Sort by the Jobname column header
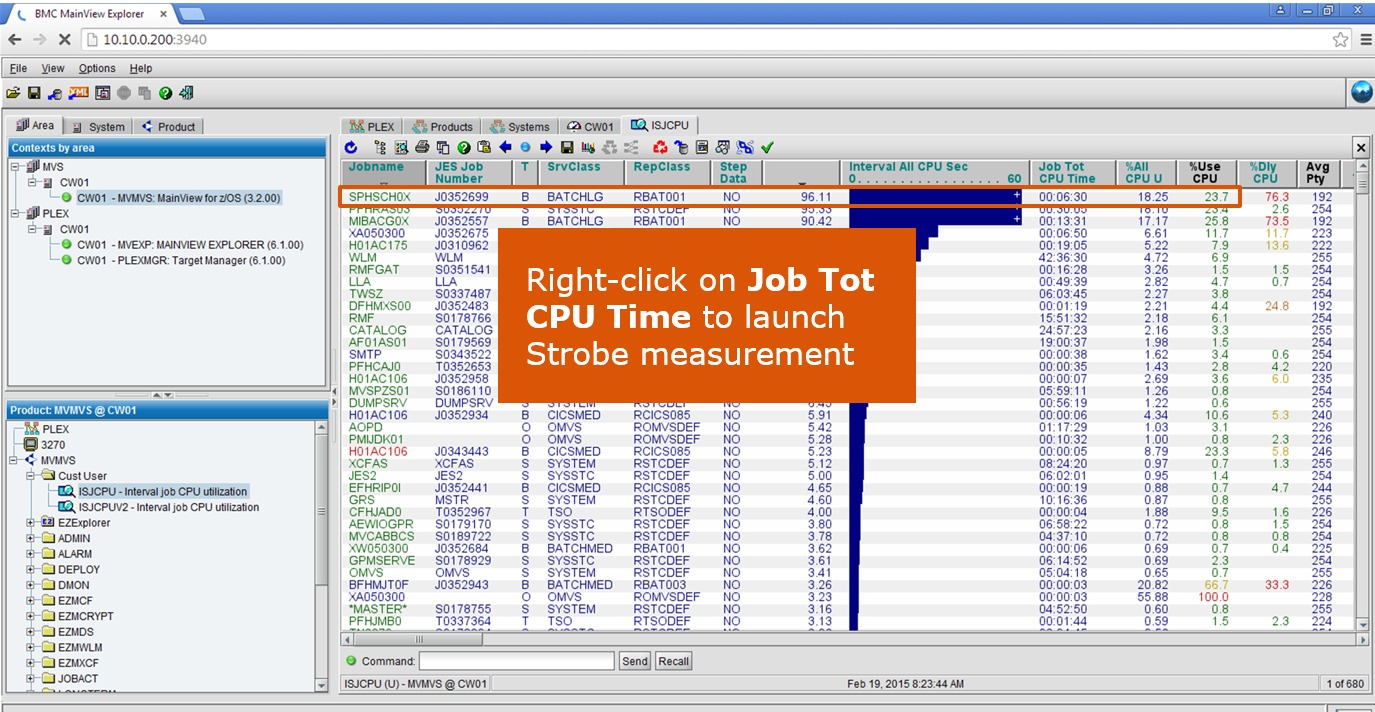This screenshot has height=712, width=1375. coord(384,172)
